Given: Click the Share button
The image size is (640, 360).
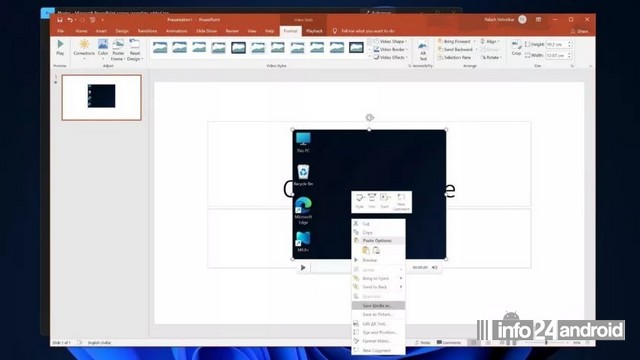Looking at the screenshot, I should [580, 31].
